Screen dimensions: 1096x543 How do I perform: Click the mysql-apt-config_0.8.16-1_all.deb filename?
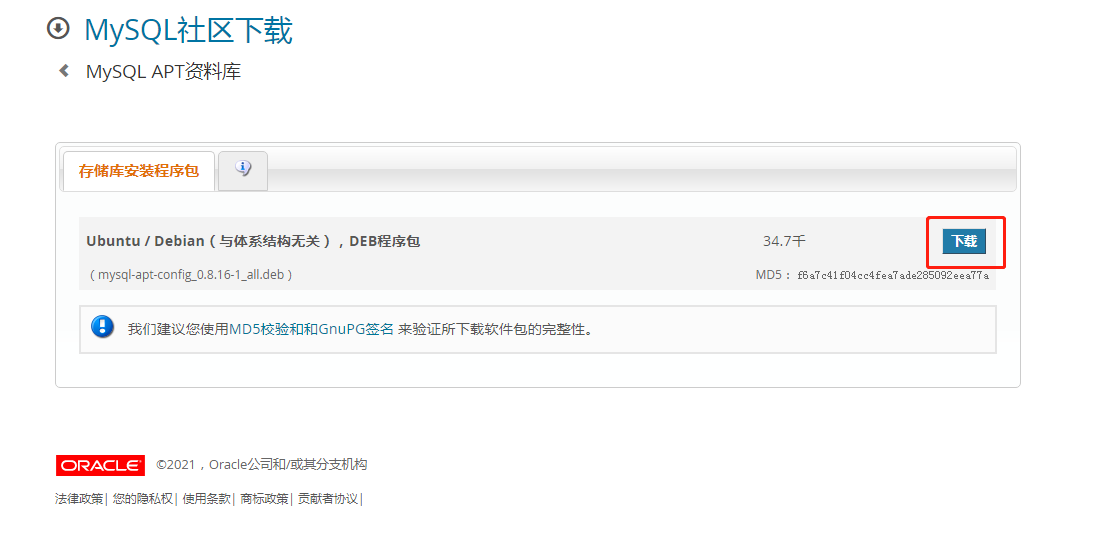[x=191, y=275]
